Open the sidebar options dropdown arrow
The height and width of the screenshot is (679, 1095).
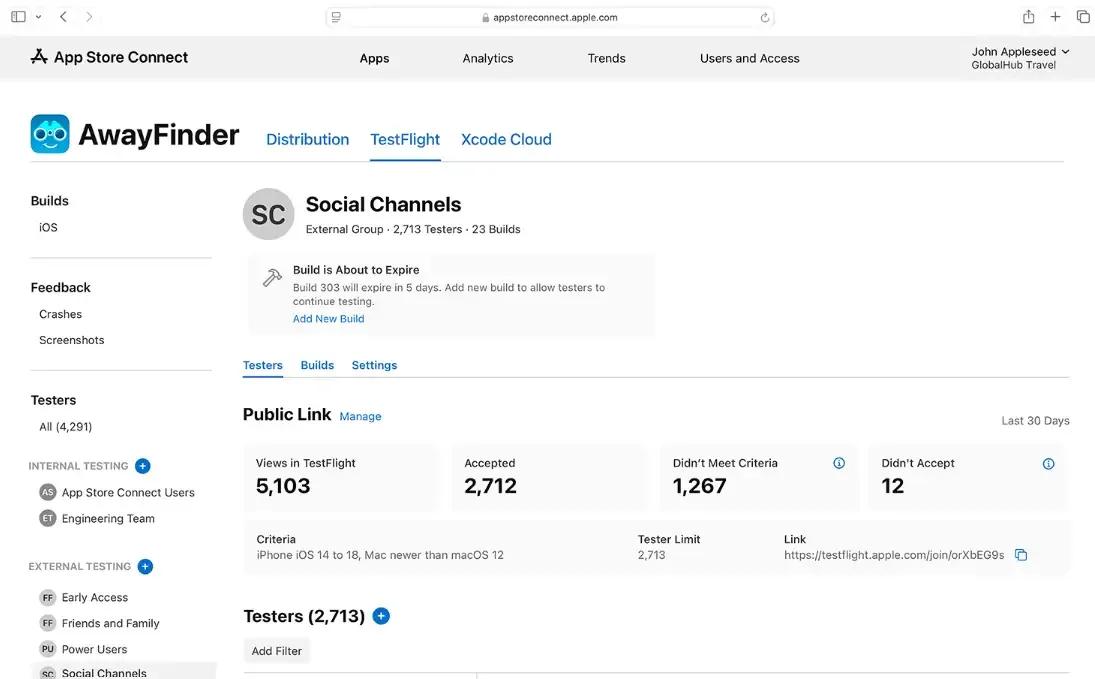click(38, 17)
